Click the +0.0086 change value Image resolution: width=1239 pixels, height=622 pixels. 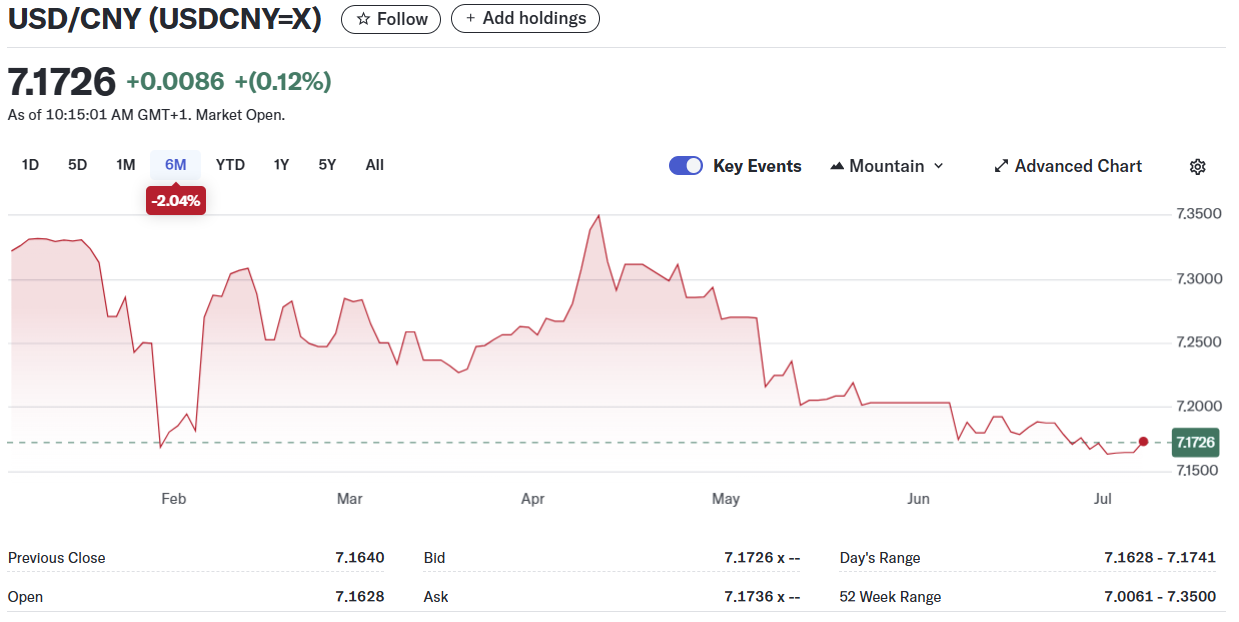(x=175, y=82)
